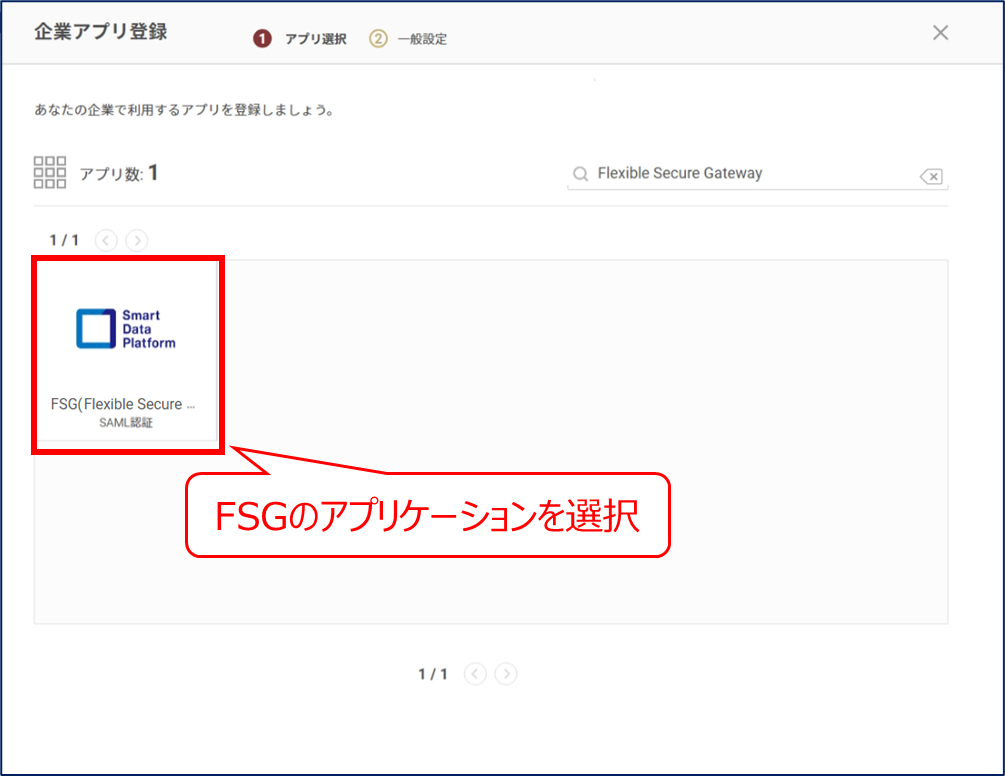Click FSG(Flexible Secure ... app name

tap(123, 404)
